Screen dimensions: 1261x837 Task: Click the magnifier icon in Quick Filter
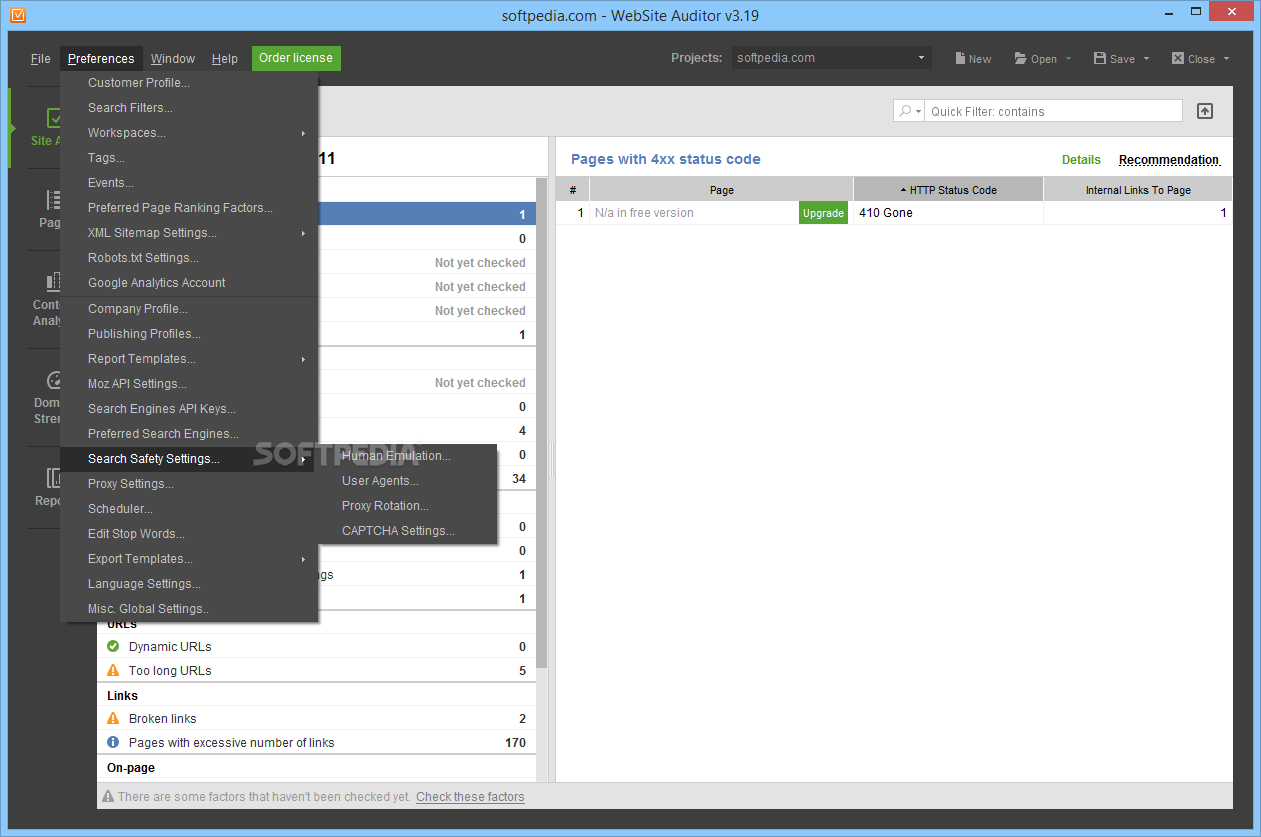coord(905,111)
